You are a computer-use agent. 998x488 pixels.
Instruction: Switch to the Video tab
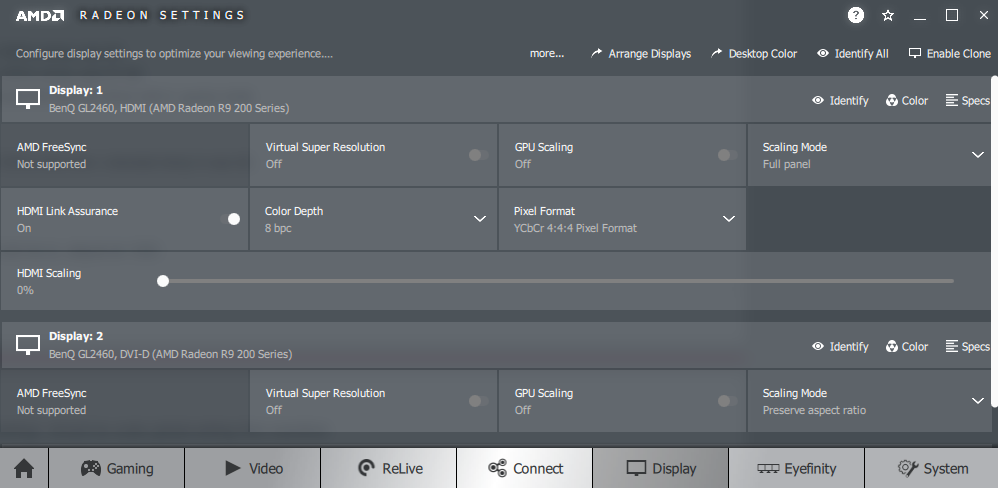[253, 469]
